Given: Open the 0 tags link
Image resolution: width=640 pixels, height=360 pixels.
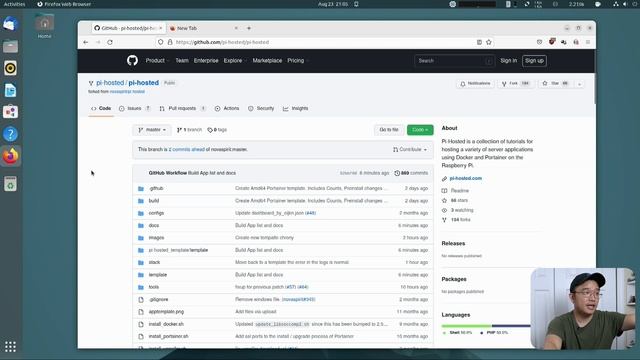Looking at the screenshot, I should point(217,130).
